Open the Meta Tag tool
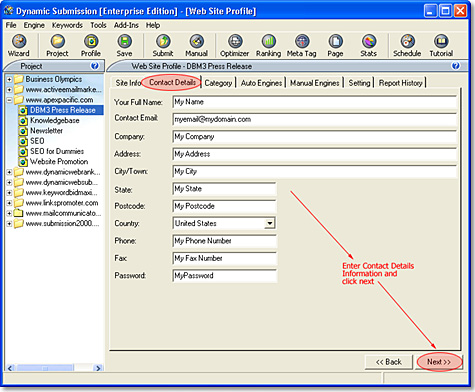 click(302, 45)
